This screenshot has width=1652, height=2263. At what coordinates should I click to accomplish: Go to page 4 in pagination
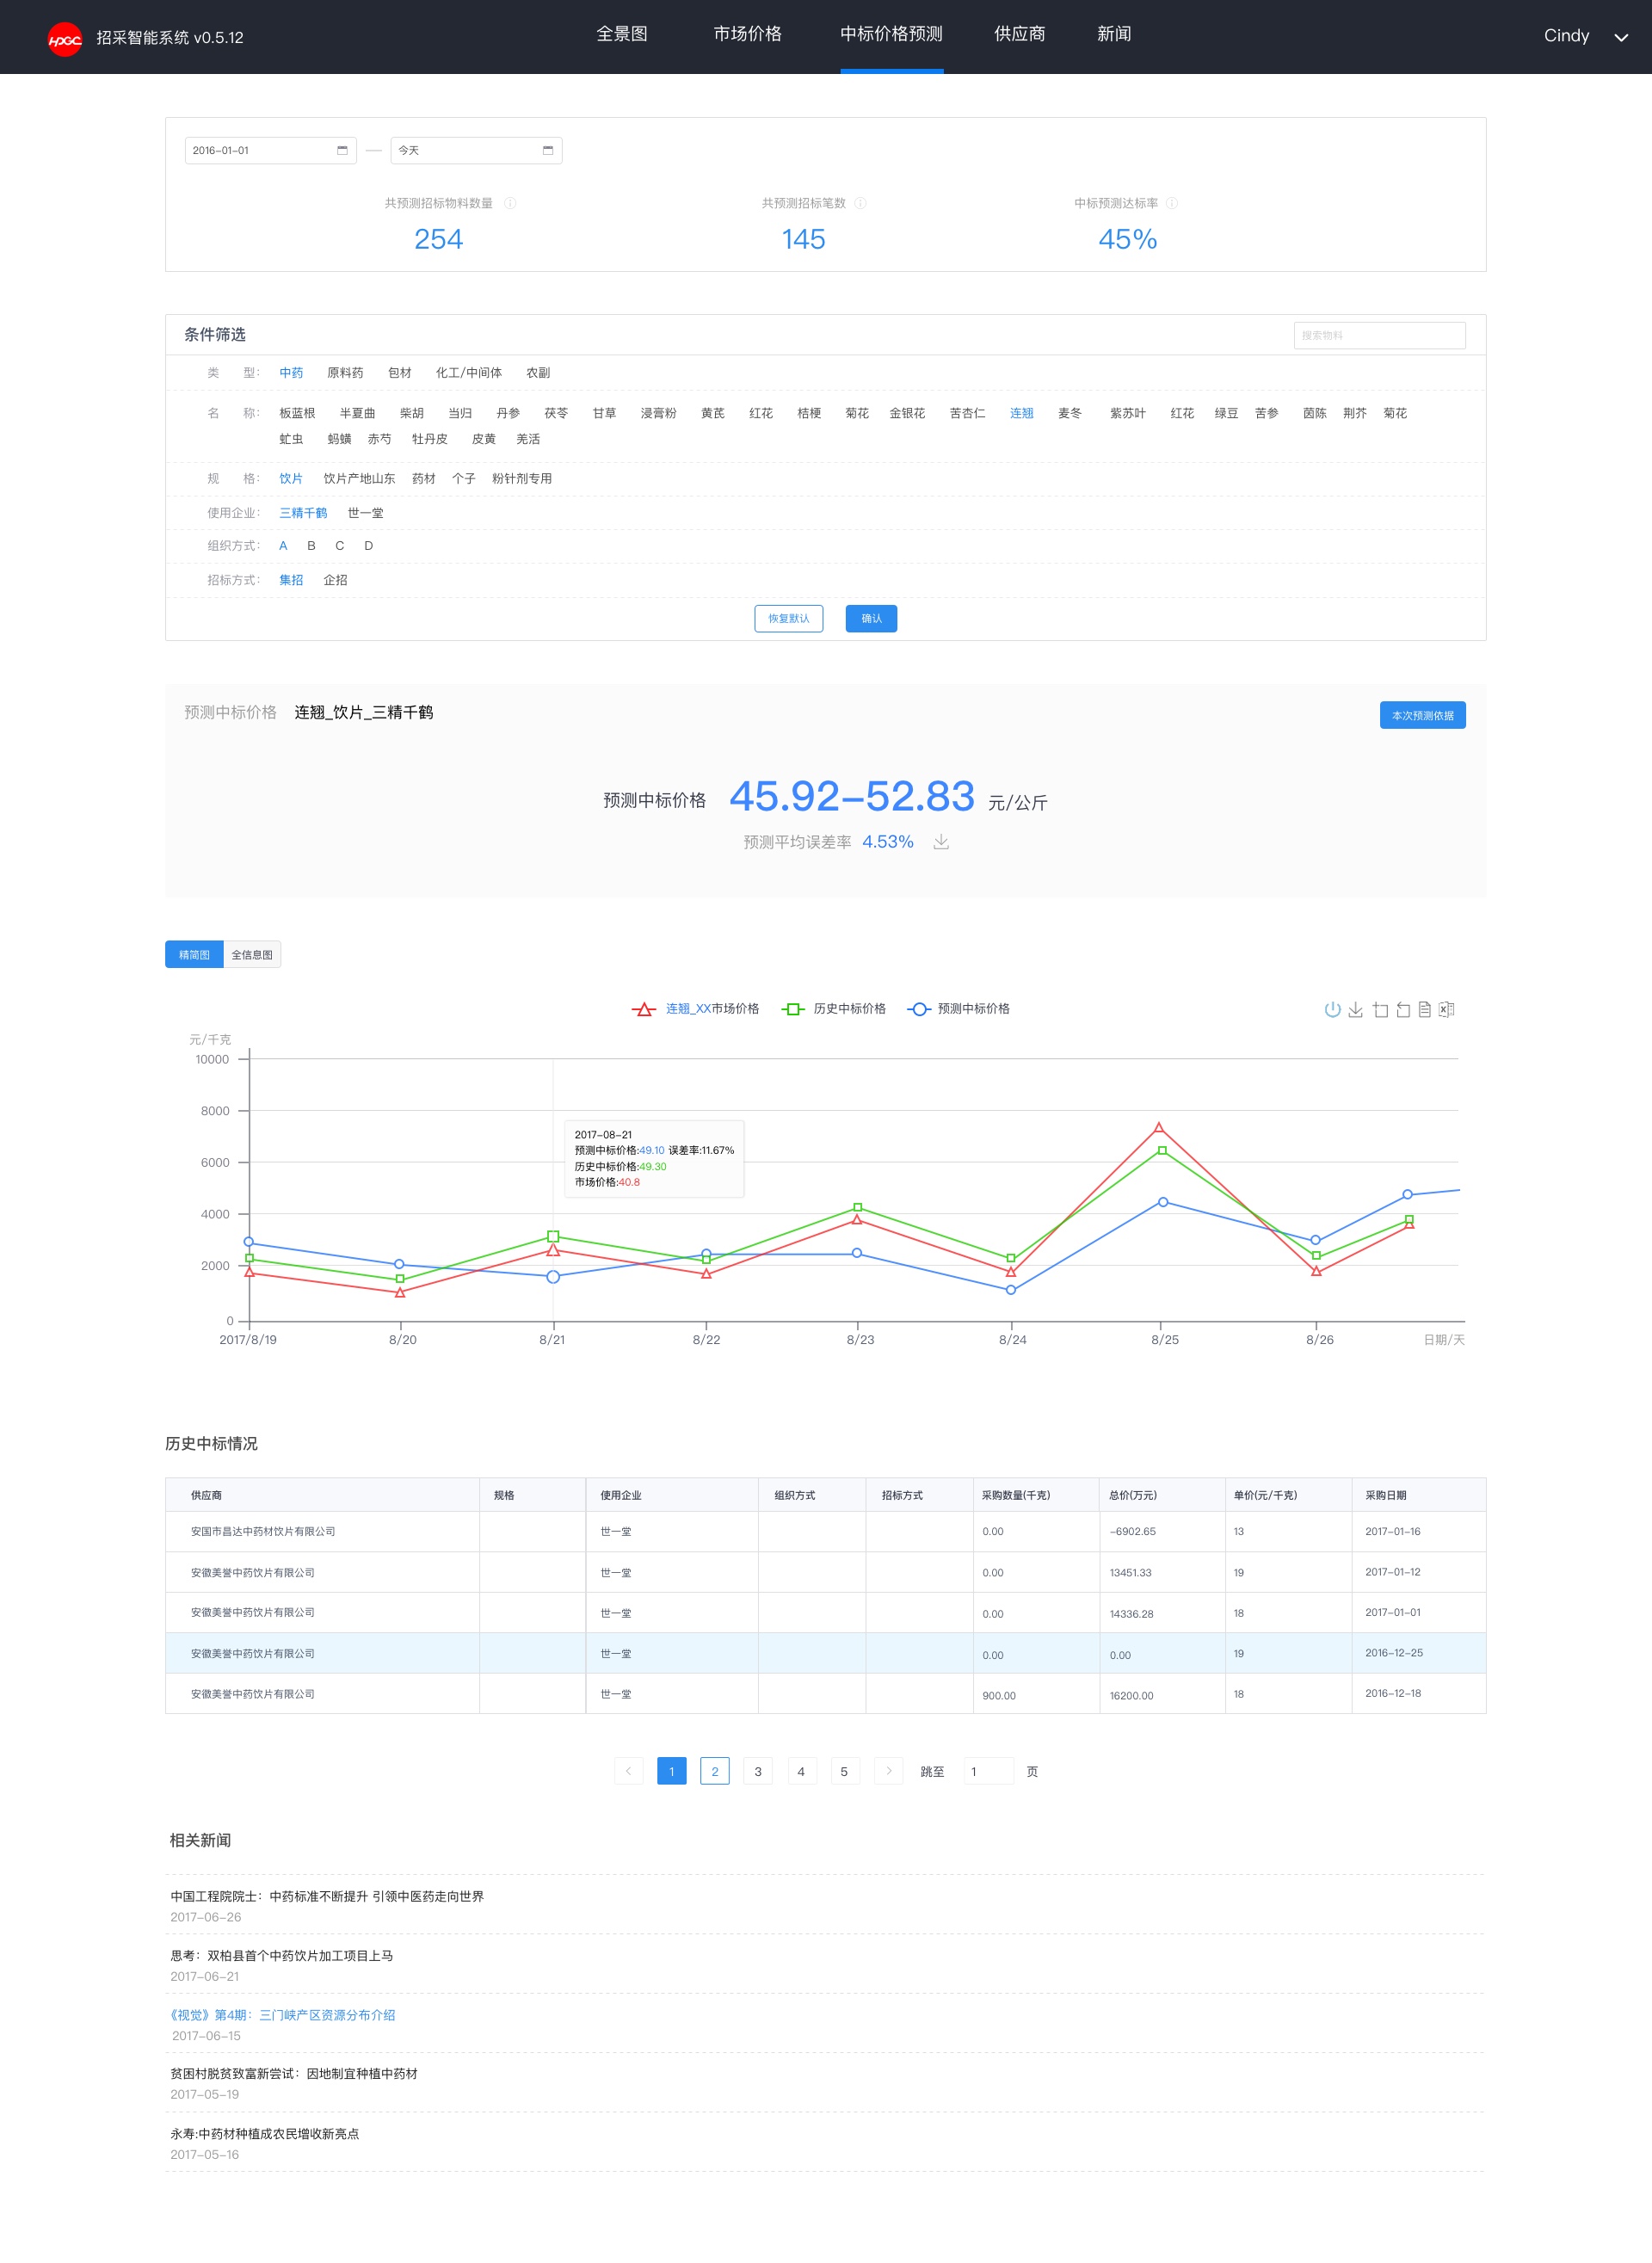(801, 1771)
